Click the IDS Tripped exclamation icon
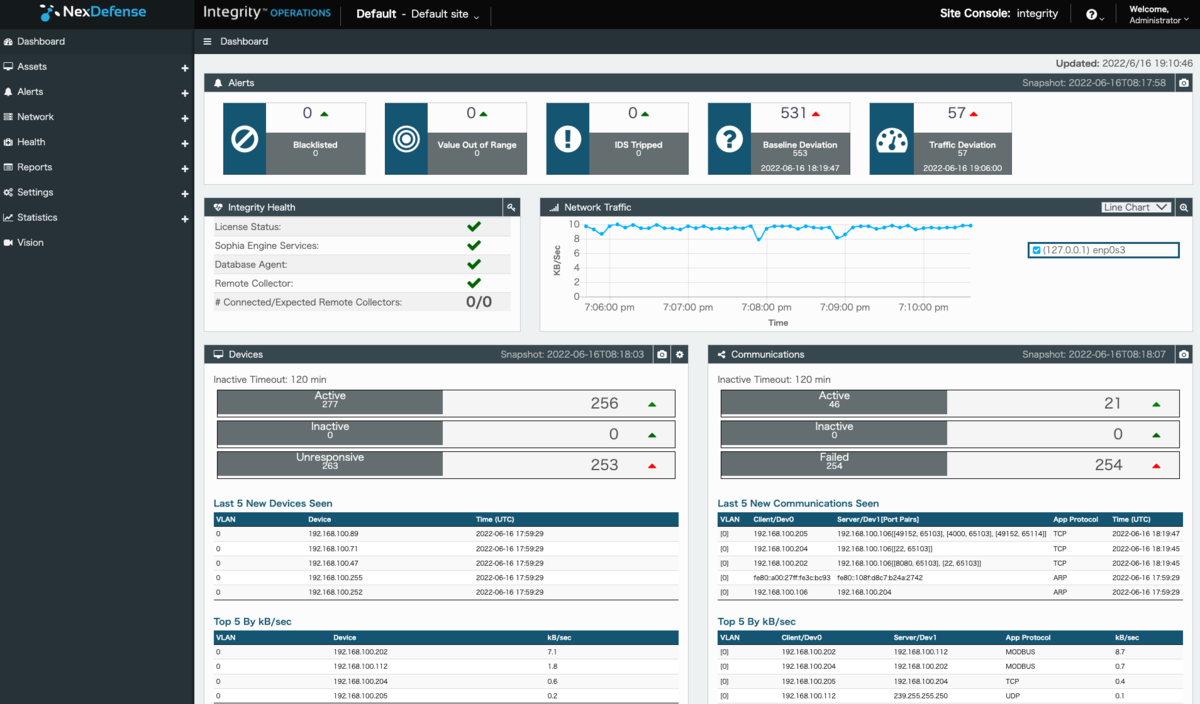Viewport: 1200px width, 704px height. pos(567,139)
